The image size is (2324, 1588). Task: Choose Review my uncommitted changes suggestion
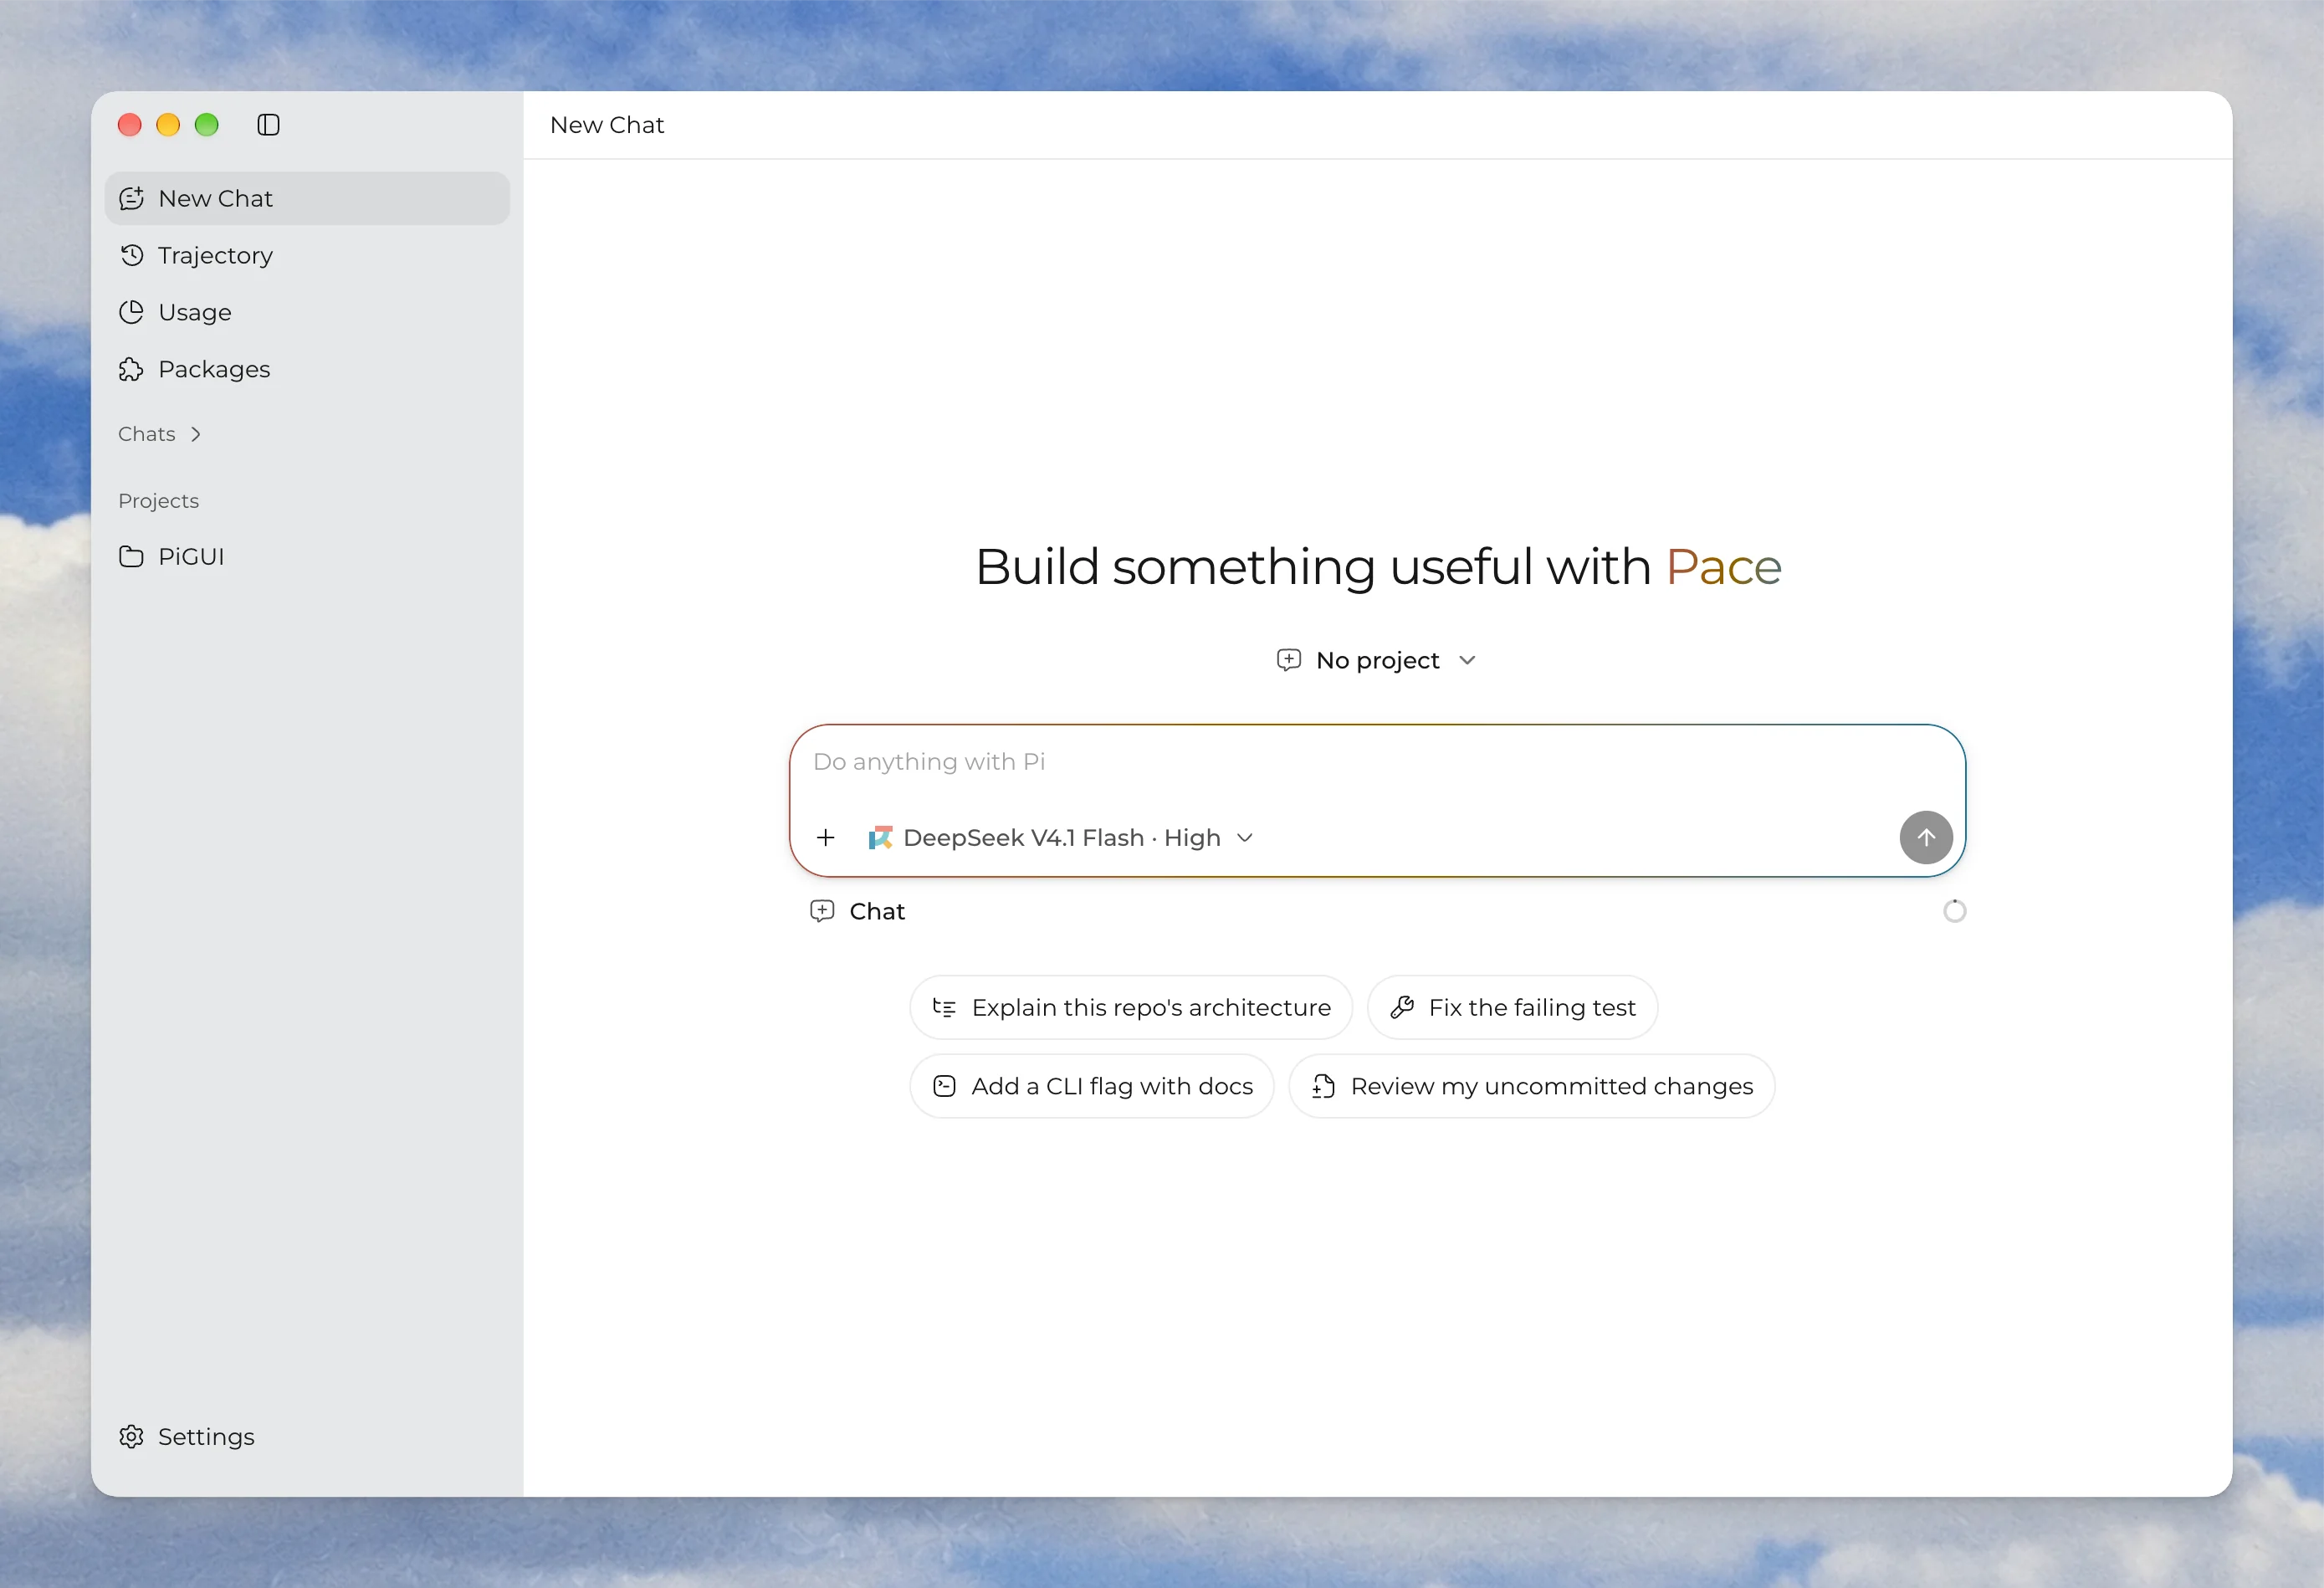[x=1532, y=1086]
